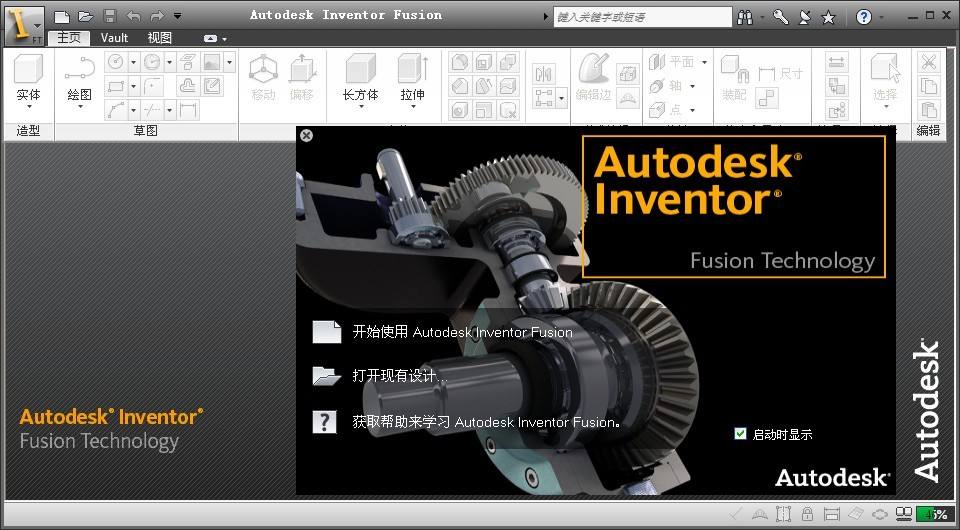This screenshot has width=960, height=530.
Task: Click the project geometry sketch icon
Action: [188, 62]
